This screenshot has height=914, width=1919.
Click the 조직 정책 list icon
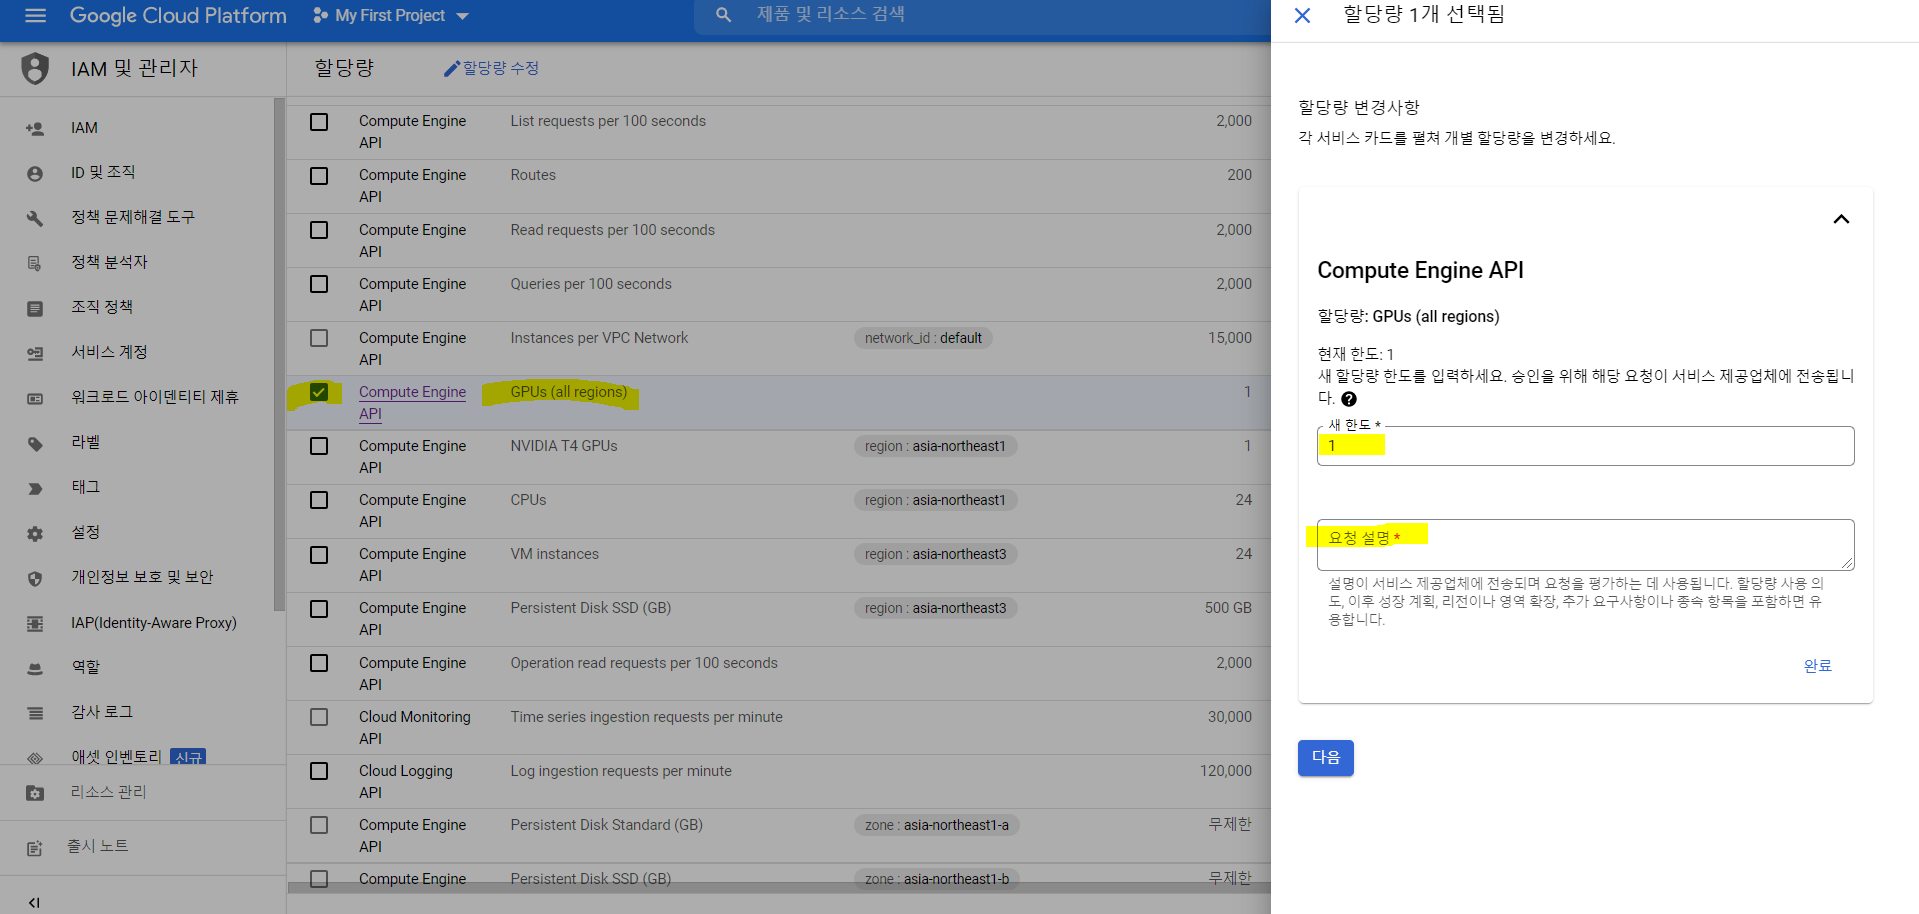pos(35,308)
